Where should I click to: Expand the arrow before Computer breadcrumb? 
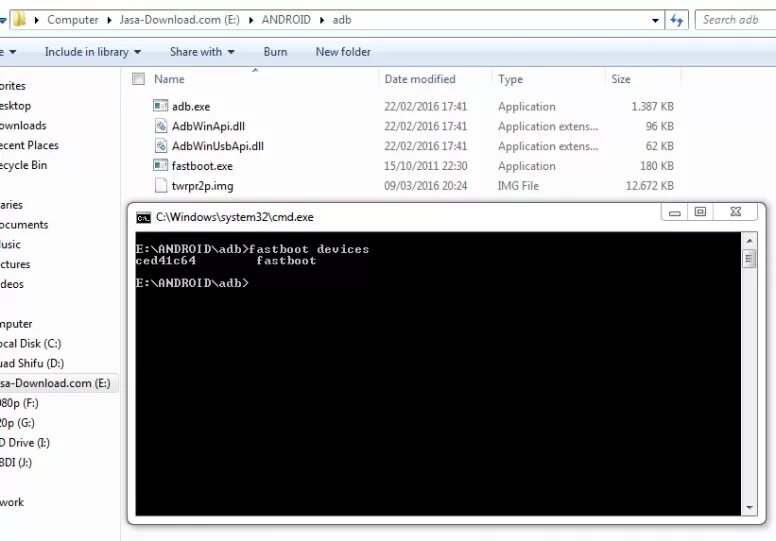pyautogui.click(x=37, y=20)
